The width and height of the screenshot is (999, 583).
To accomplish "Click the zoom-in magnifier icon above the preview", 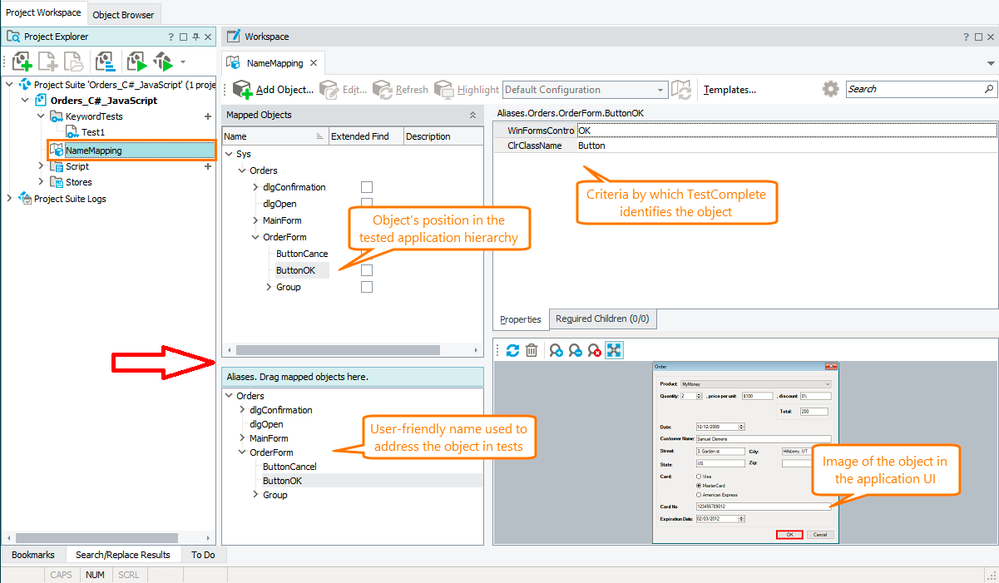I will [x=555, y=350].
